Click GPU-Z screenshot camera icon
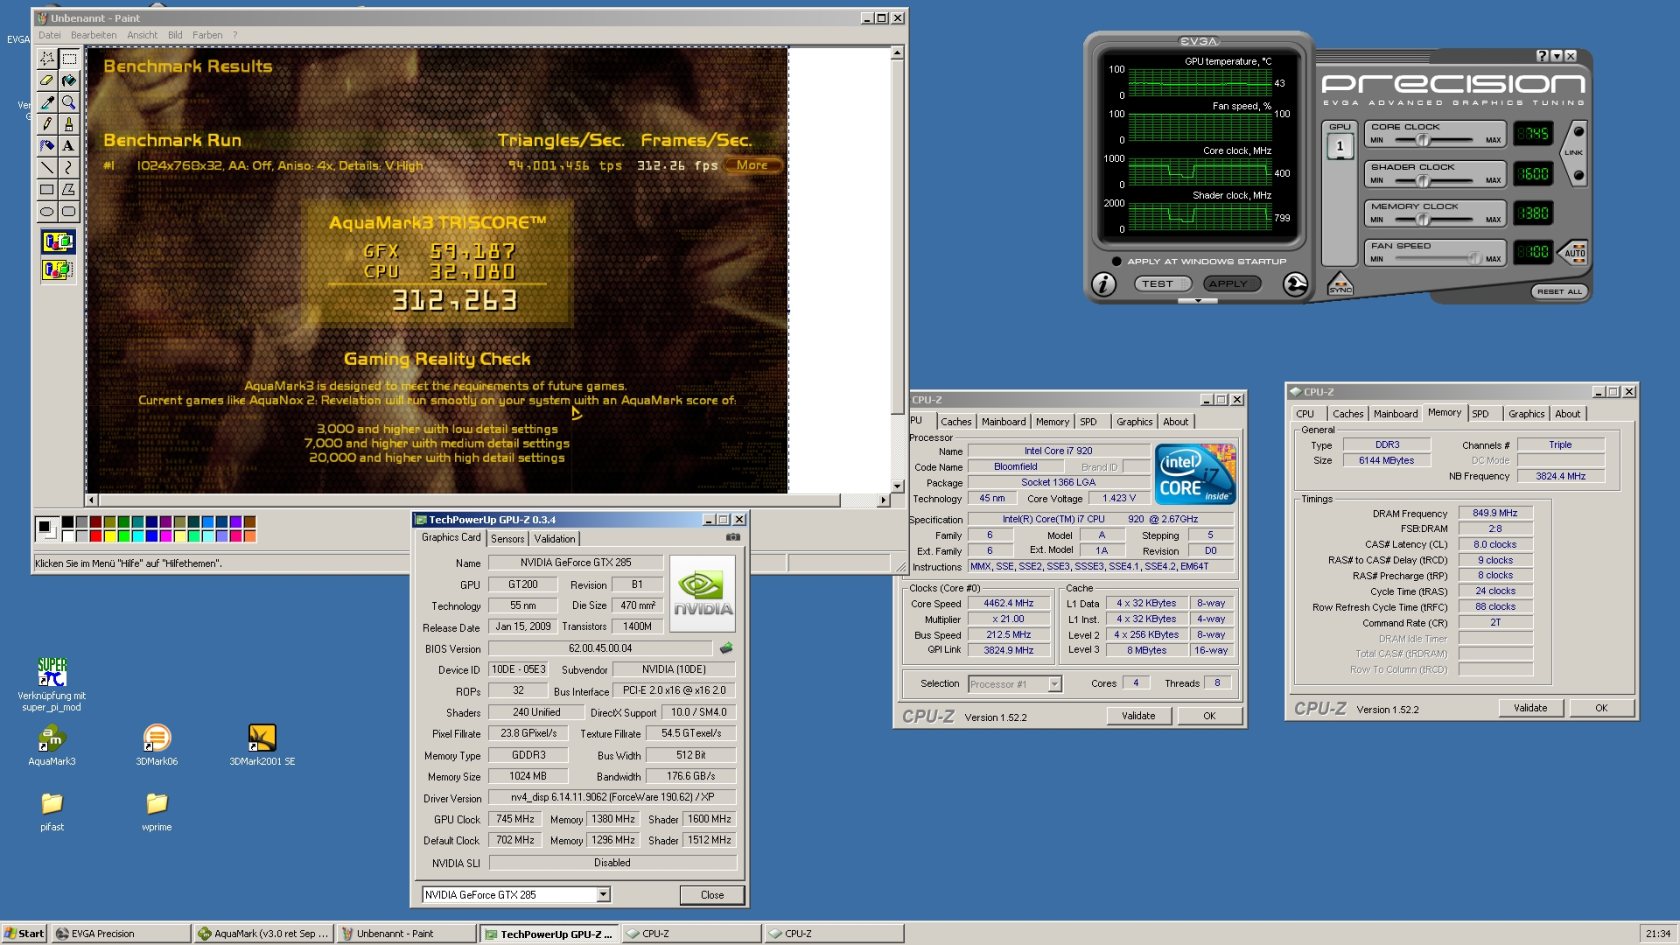Viewport: 1680px width, 945px height. pyautogui.click(x=733, y=537)
